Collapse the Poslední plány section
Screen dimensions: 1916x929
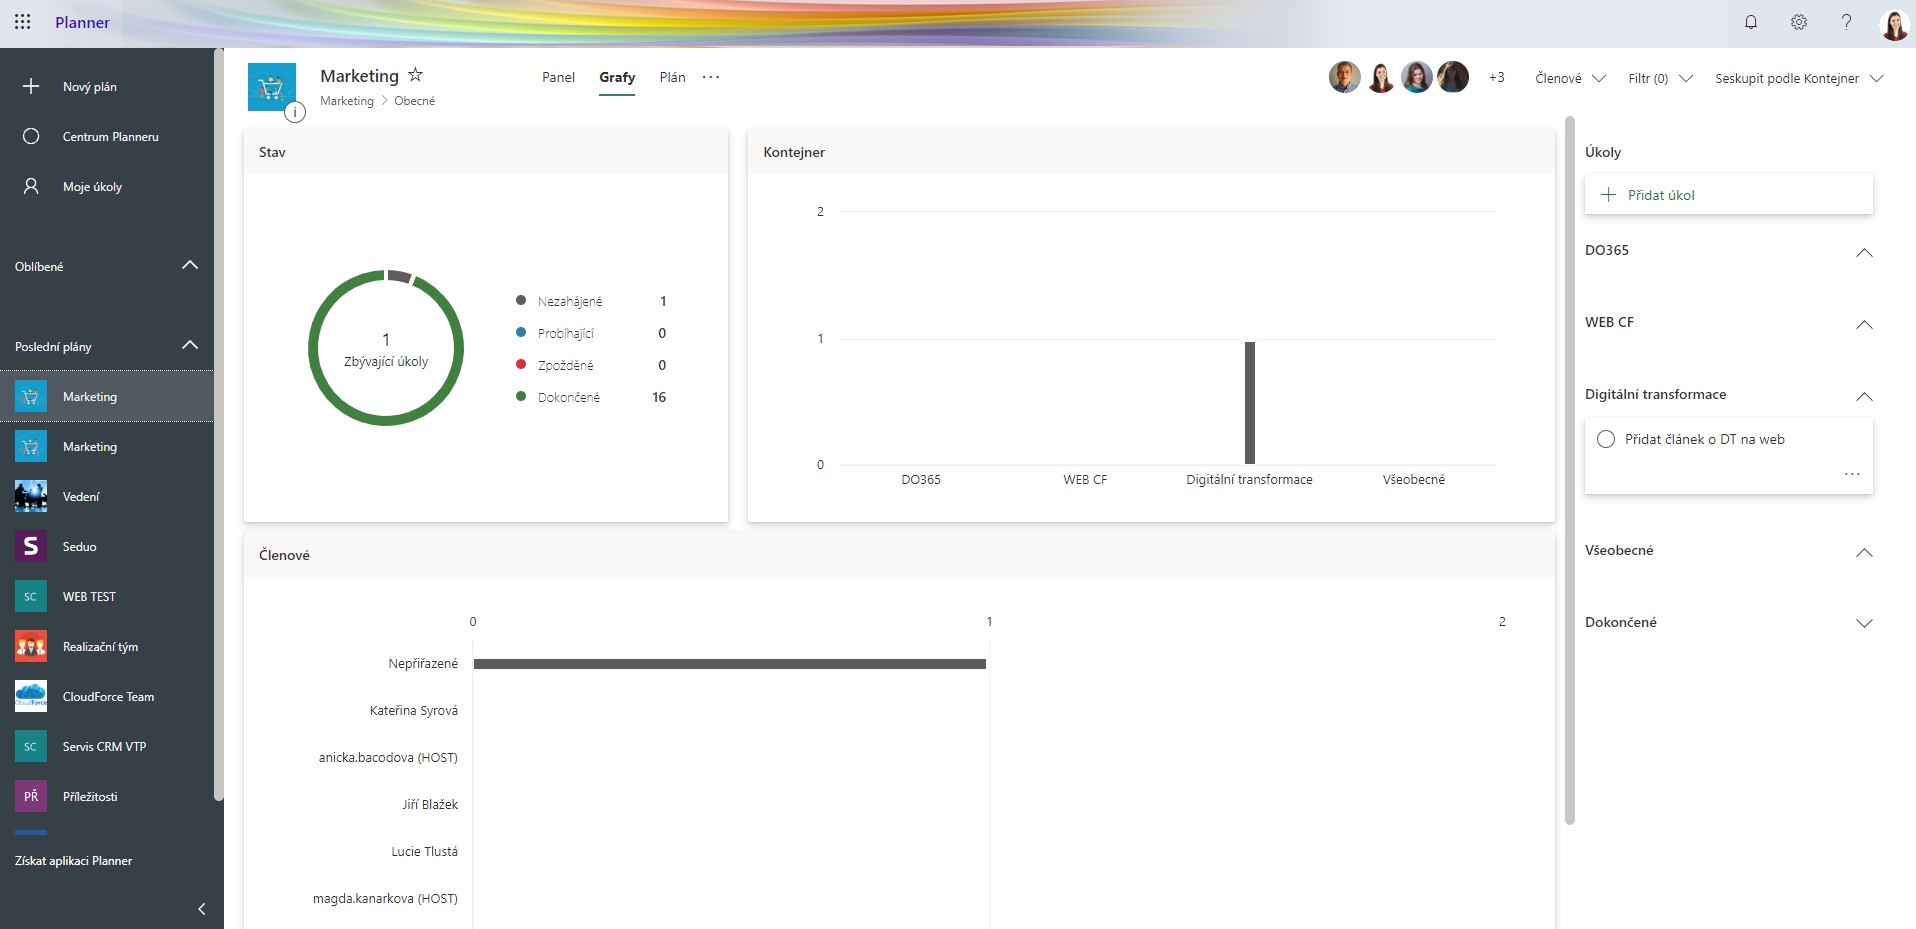190,346
